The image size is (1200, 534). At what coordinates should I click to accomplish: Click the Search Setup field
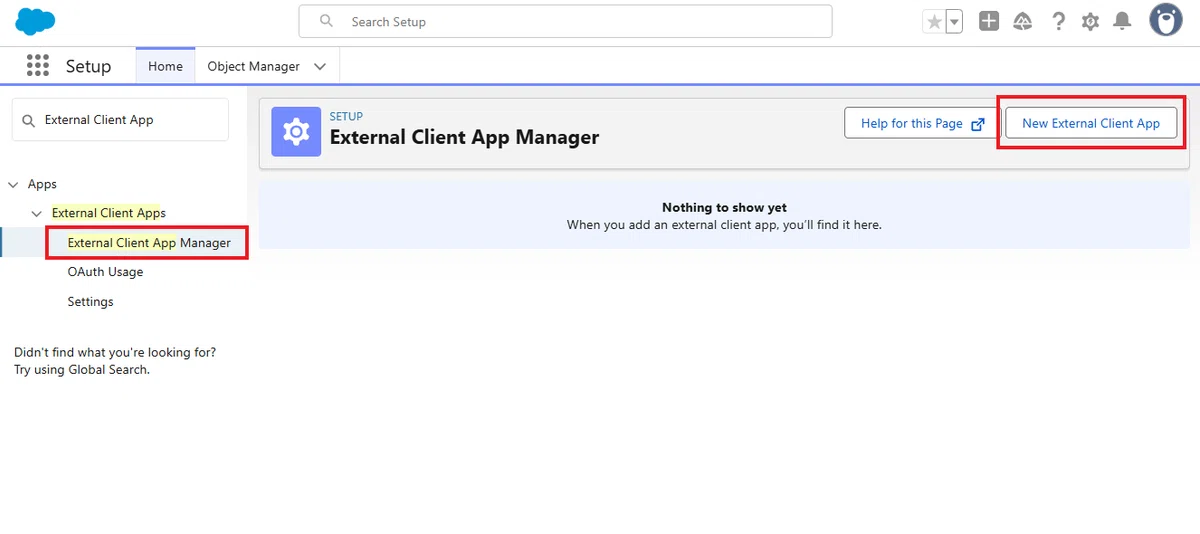[565, 21]
